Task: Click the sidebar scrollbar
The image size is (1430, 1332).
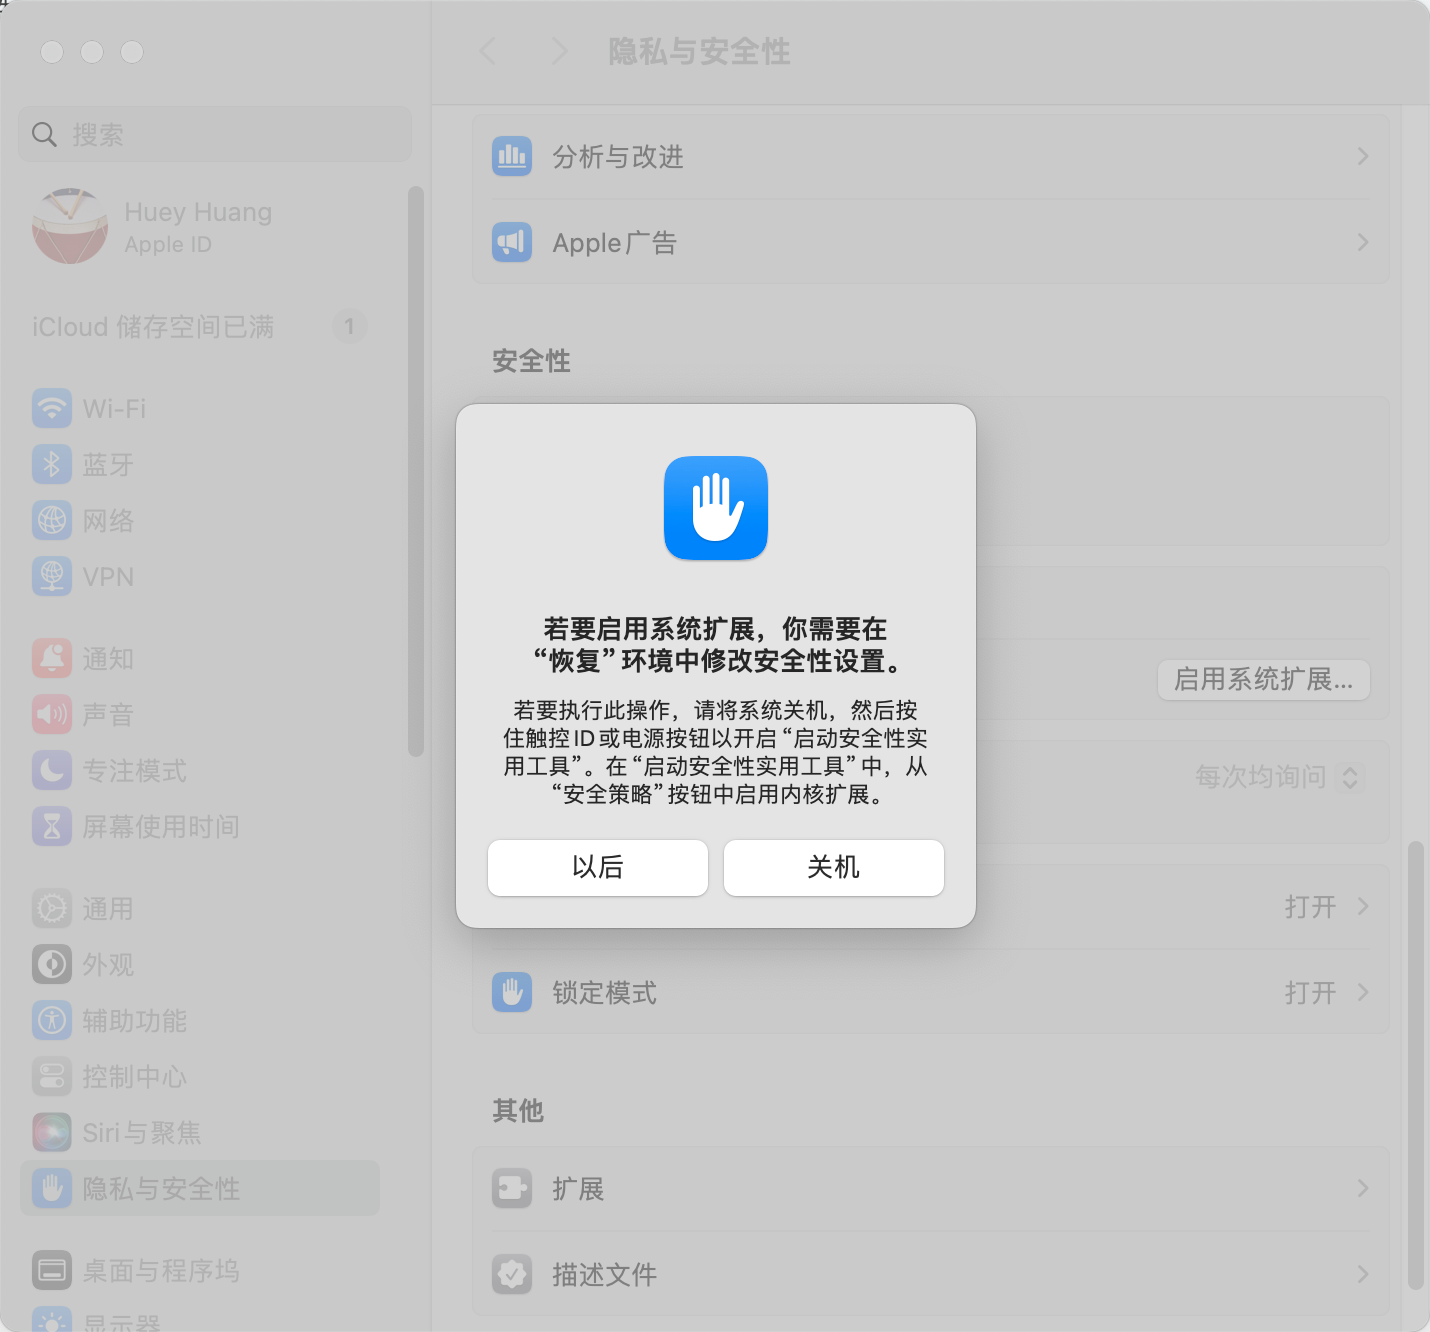Action: click(416, 471)
